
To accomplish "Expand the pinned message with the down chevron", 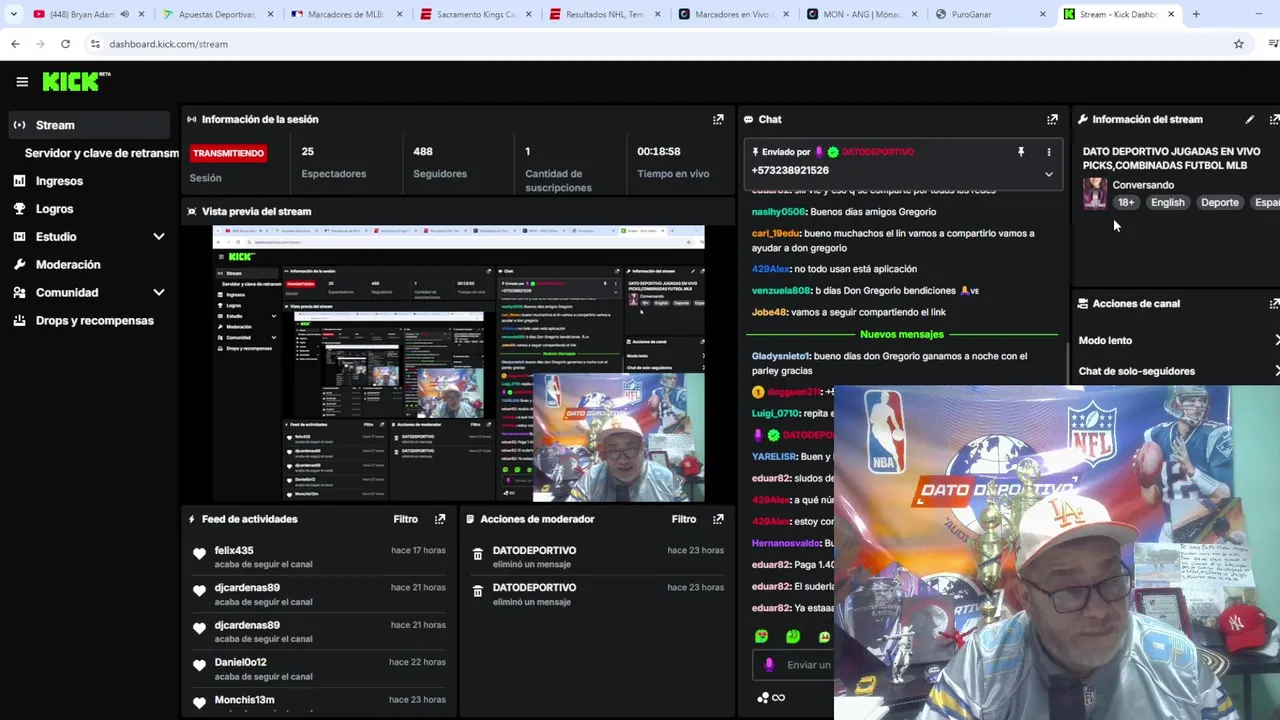I will click(1049, 174).
